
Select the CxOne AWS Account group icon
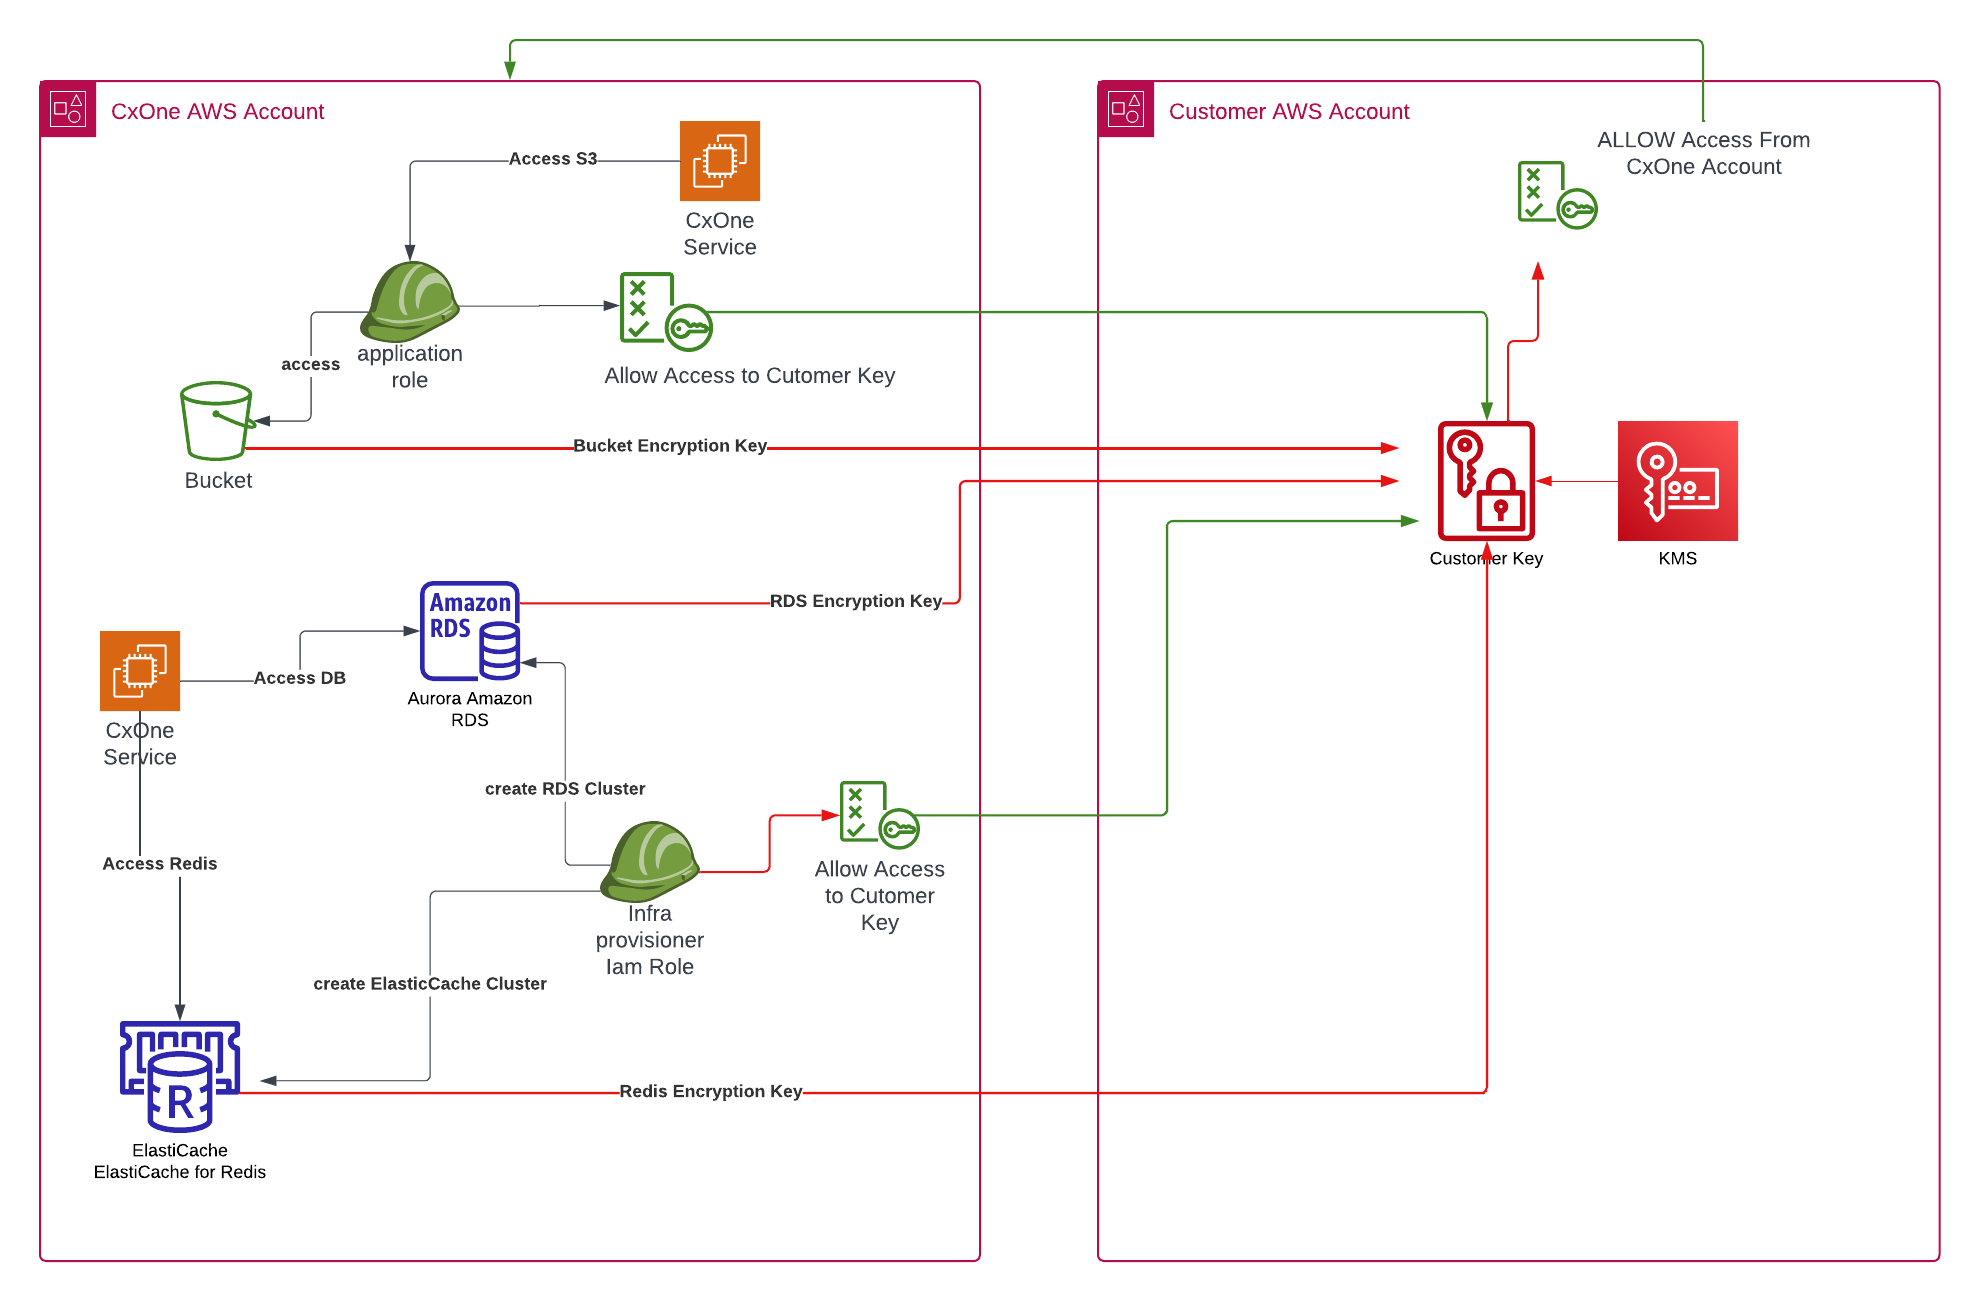pos(68,110)
